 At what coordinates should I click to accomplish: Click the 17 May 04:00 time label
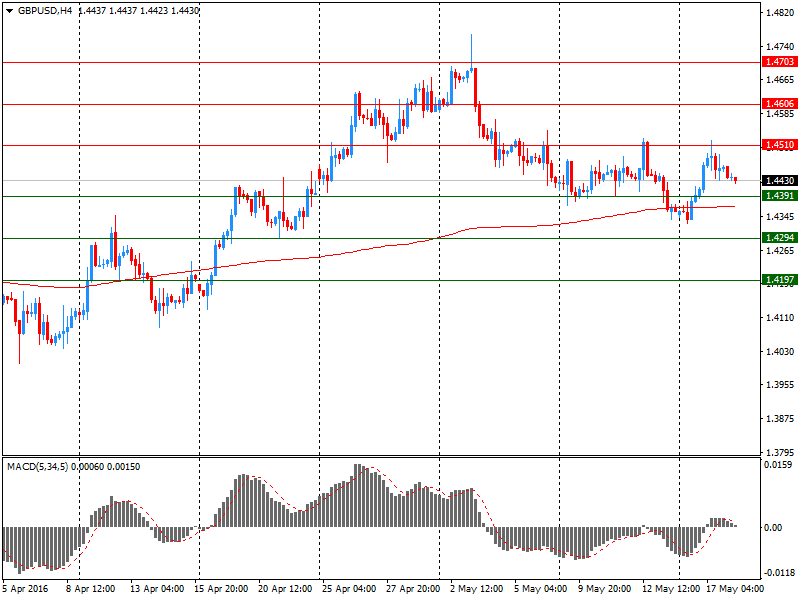tap(735, 589)
